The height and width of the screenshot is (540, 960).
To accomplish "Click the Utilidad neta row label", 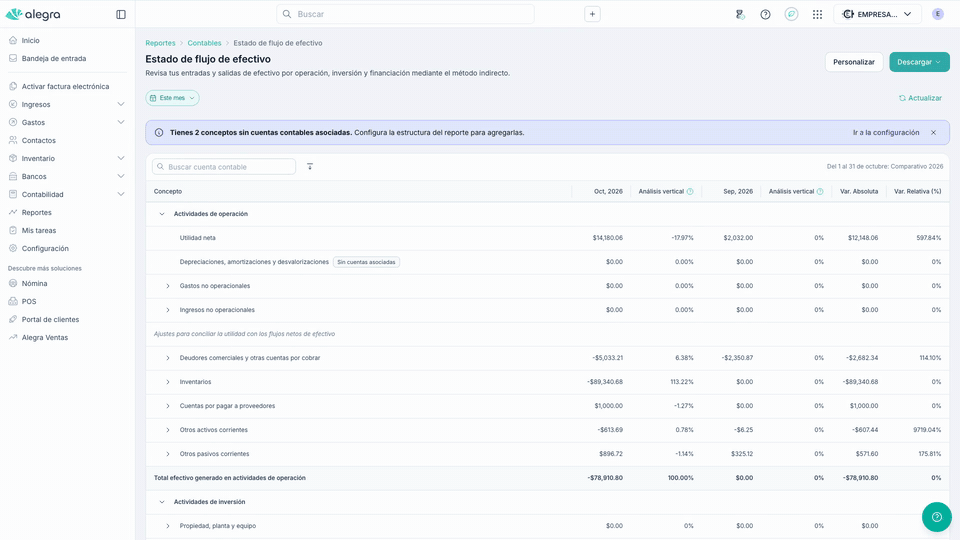I will (x=197, y=238).
